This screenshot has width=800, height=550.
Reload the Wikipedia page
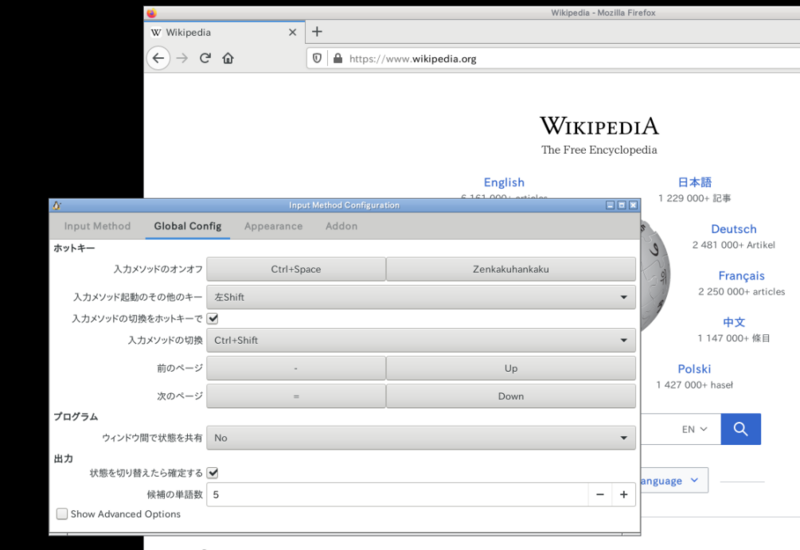205,58
